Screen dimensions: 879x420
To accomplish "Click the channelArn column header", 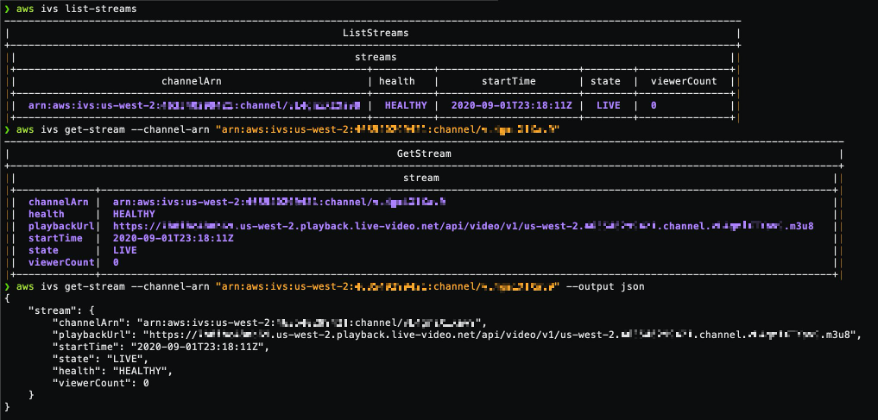I will (189, 80).
